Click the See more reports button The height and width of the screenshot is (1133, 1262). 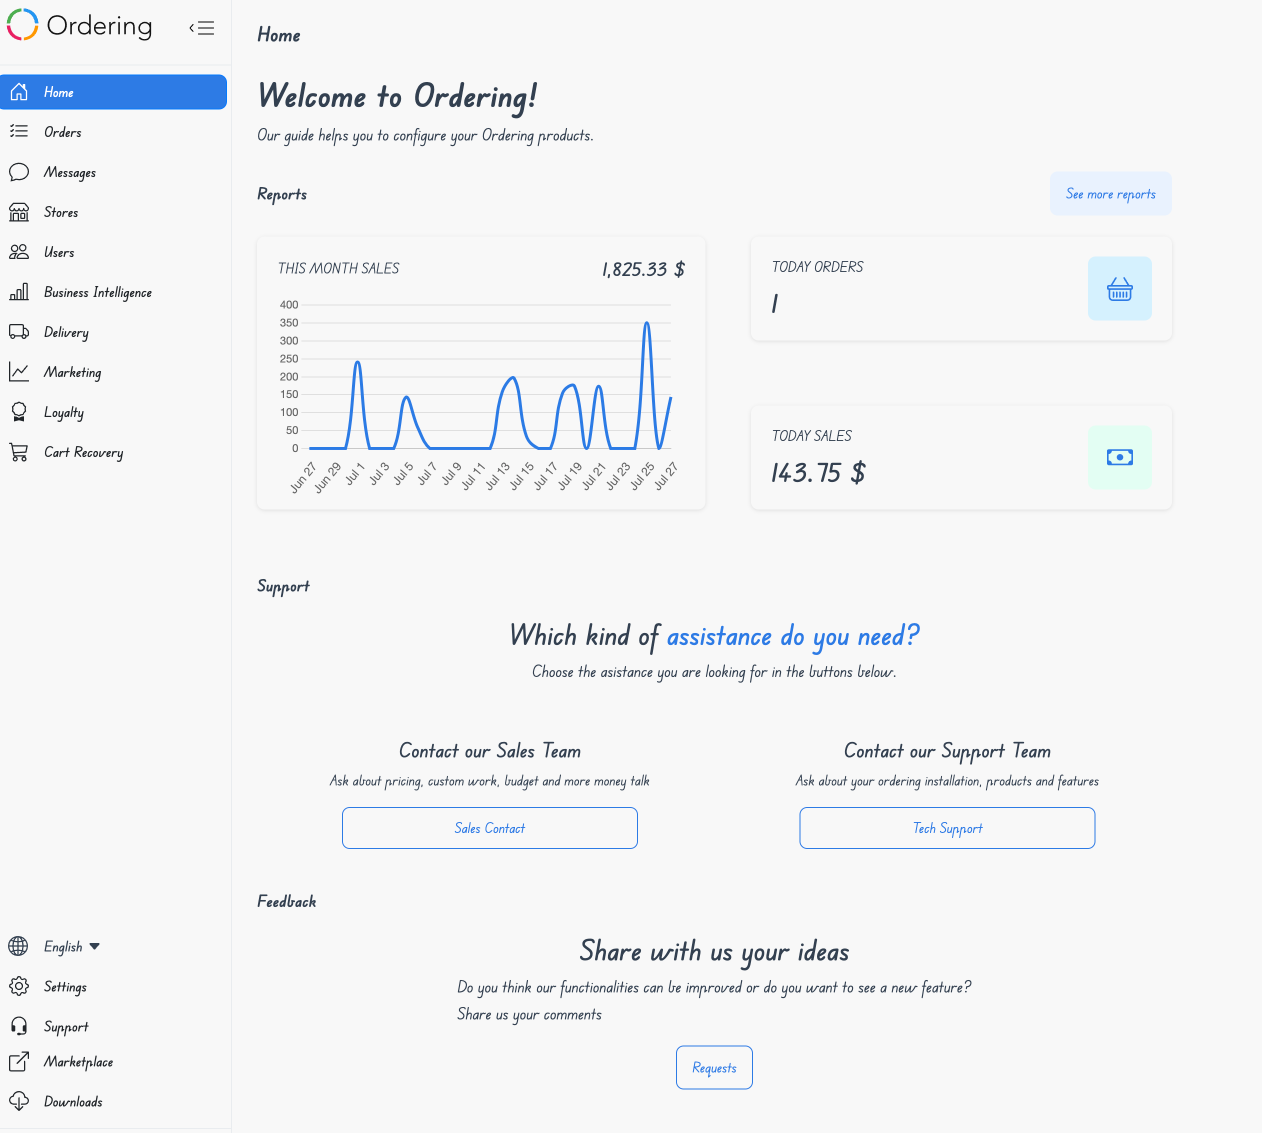pyautogui.click(x=1110, y=194)
